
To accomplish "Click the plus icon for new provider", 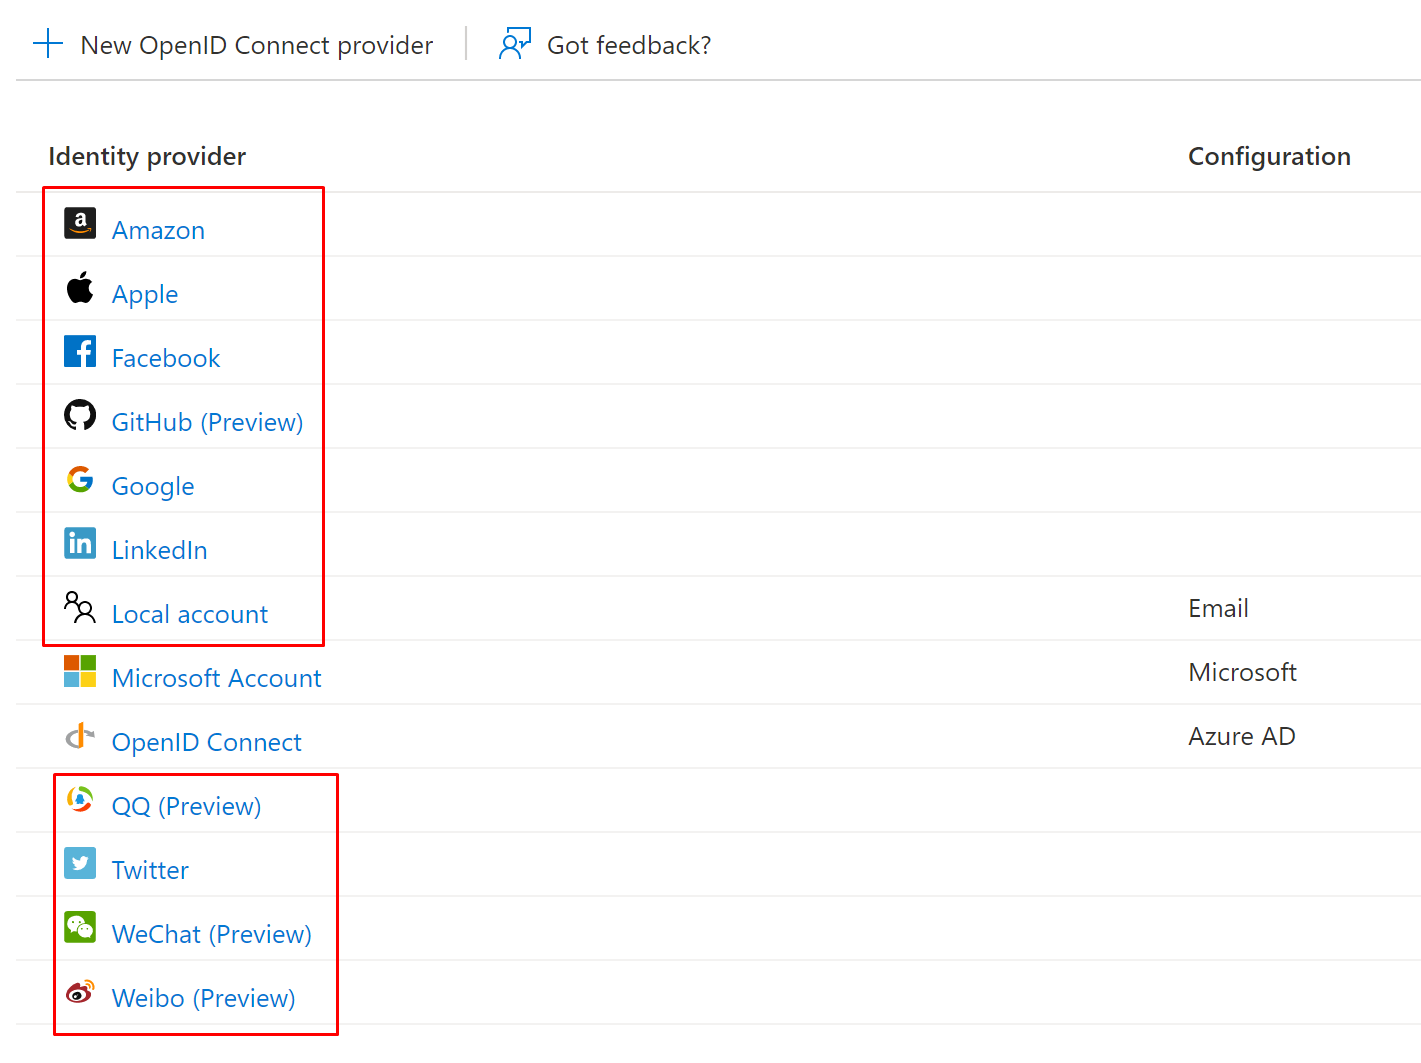I will 48,44.
